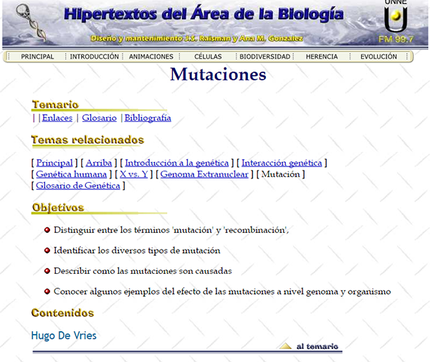The image size is (430, 362).
Task: Click the Arriba link
Action: click(99, 163)
